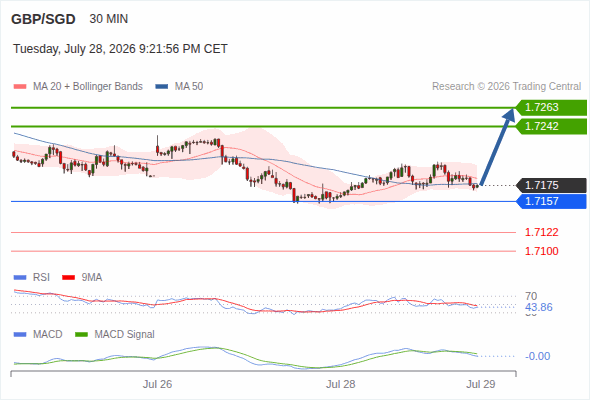This screenshot has height=400, width=590.
Task: Click the RSI 70 level label
Action: click(x=531, y=296)
